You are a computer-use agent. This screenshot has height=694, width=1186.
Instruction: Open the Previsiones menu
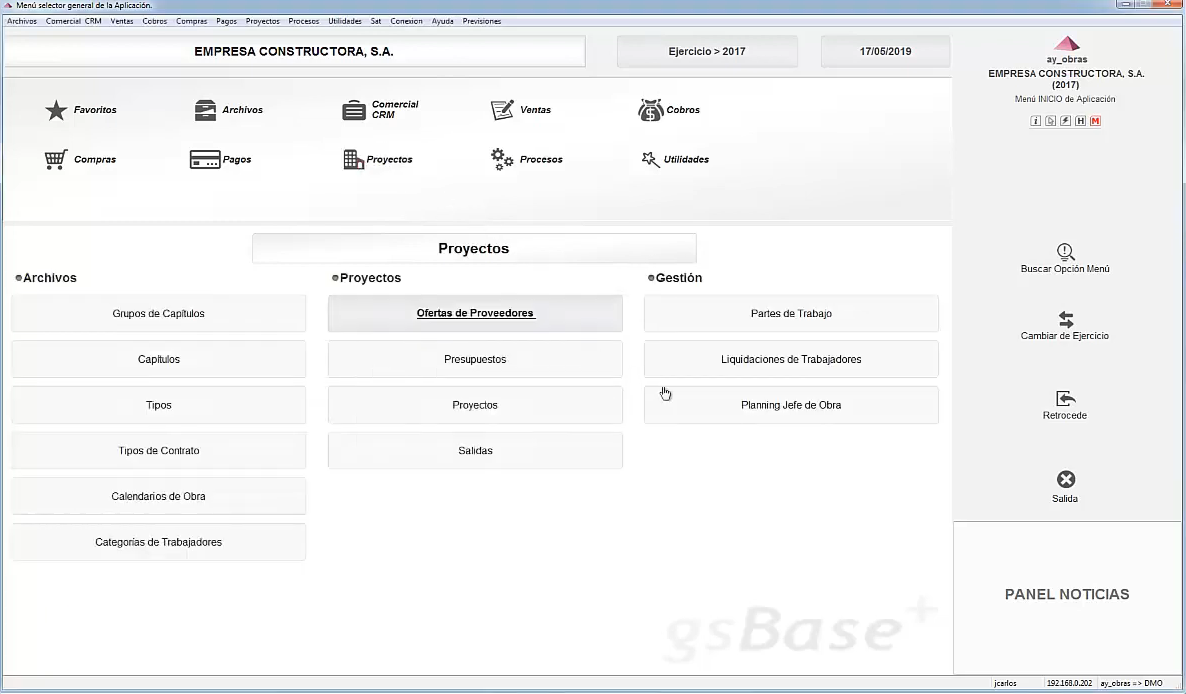[481, 20]
